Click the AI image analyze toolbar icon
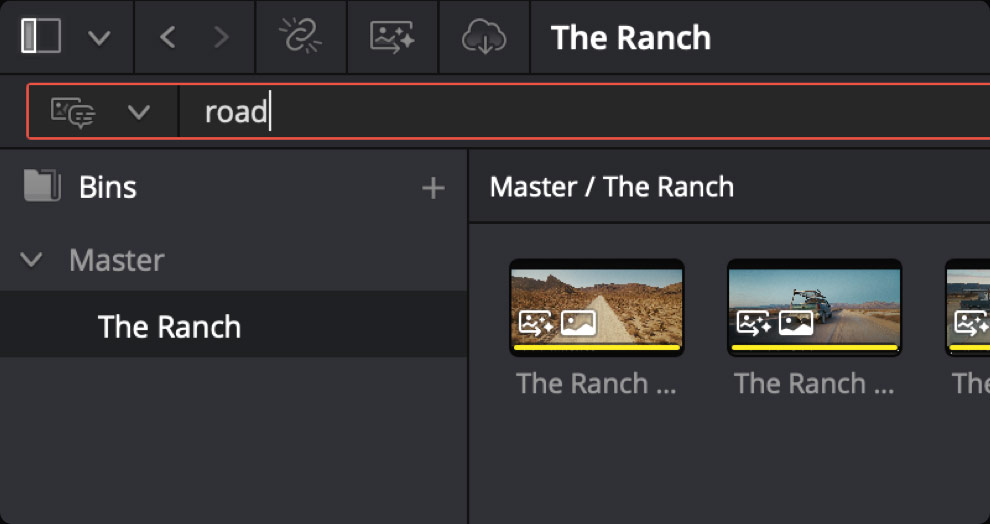This screenshot has width=990, height=524. point(392,37)
